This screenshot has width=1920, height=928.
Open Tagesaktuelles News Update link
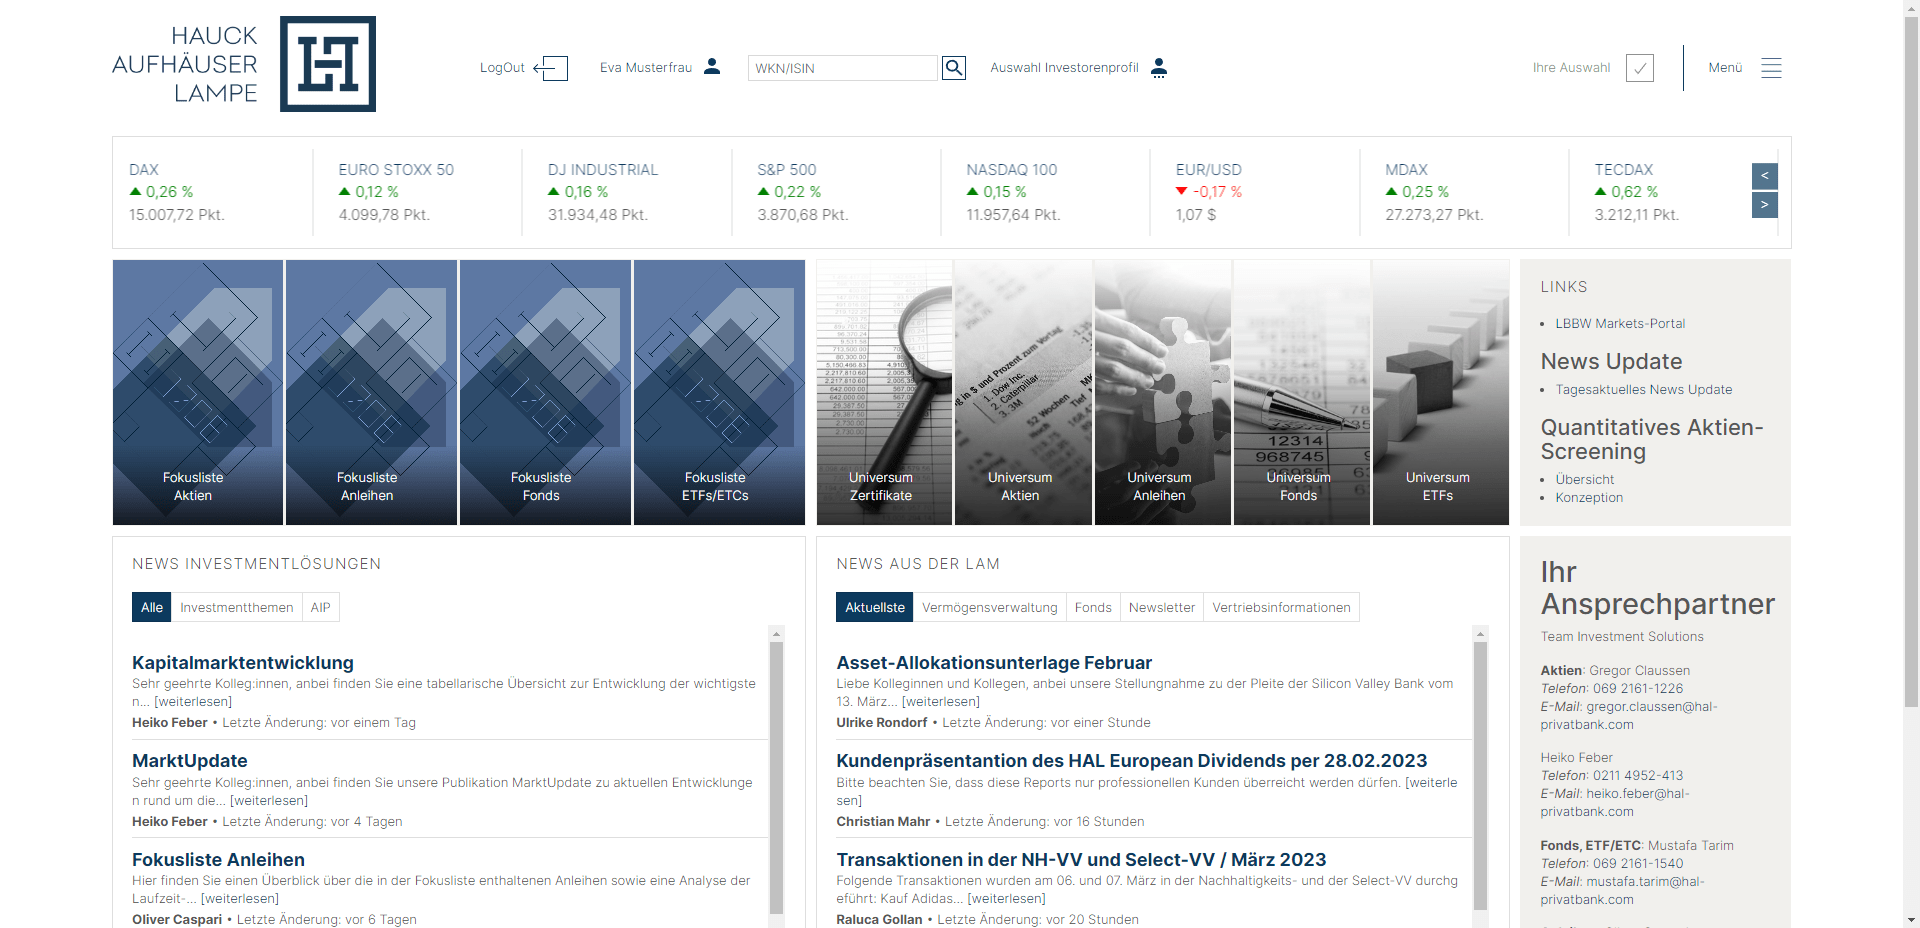click(x=1644, y=390)
